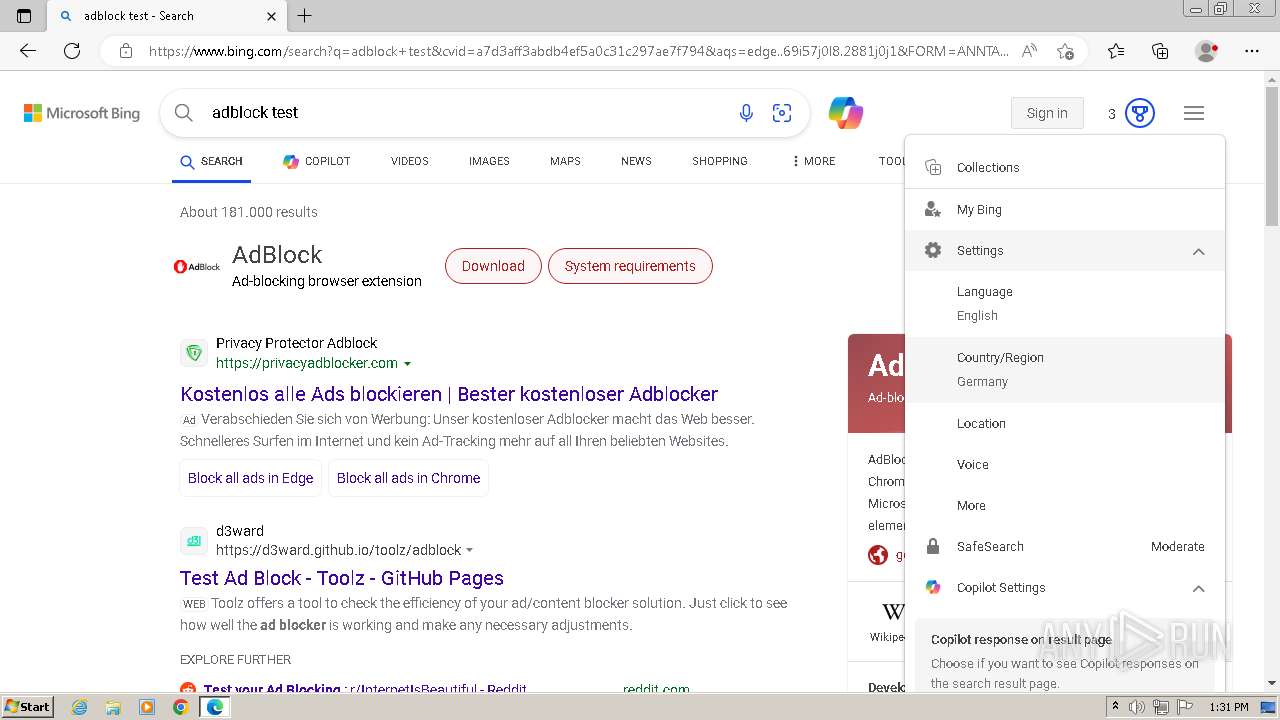Switch to the COPILOT tab

317,161
